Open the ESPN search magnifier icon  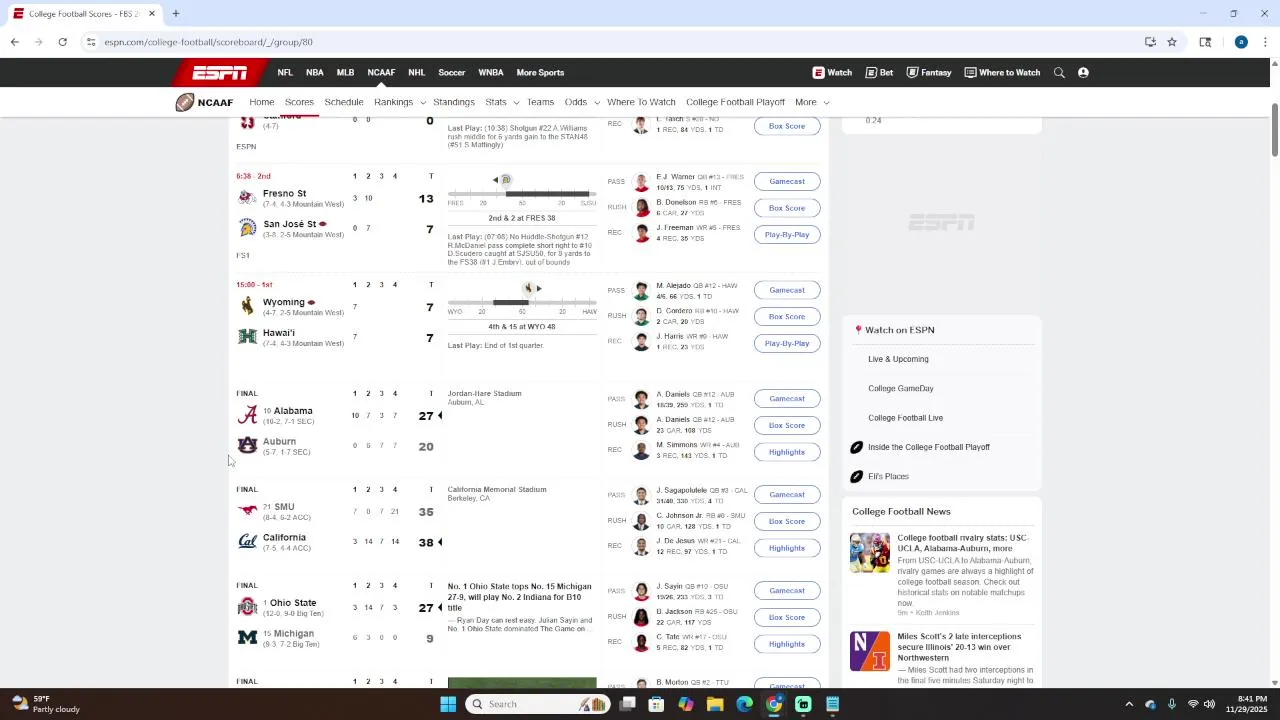coord(1059,72)
